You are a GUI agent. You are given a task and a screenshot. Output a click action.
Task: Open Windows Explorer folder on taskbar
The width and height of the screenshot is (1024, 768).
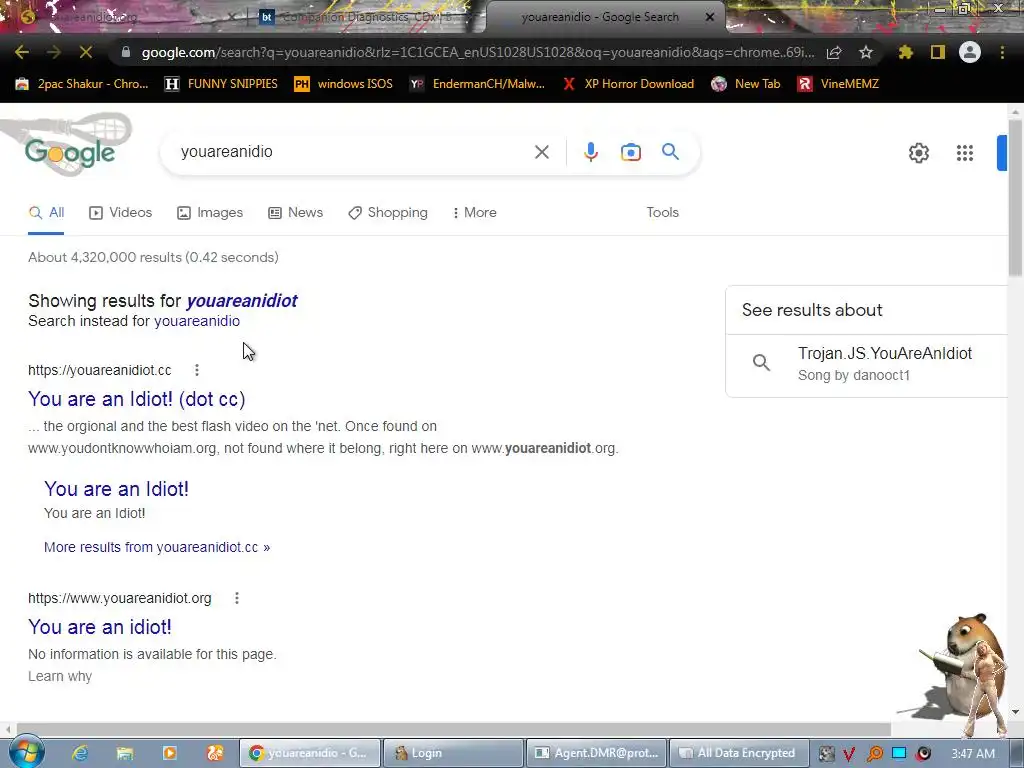[x=125, y=753]
